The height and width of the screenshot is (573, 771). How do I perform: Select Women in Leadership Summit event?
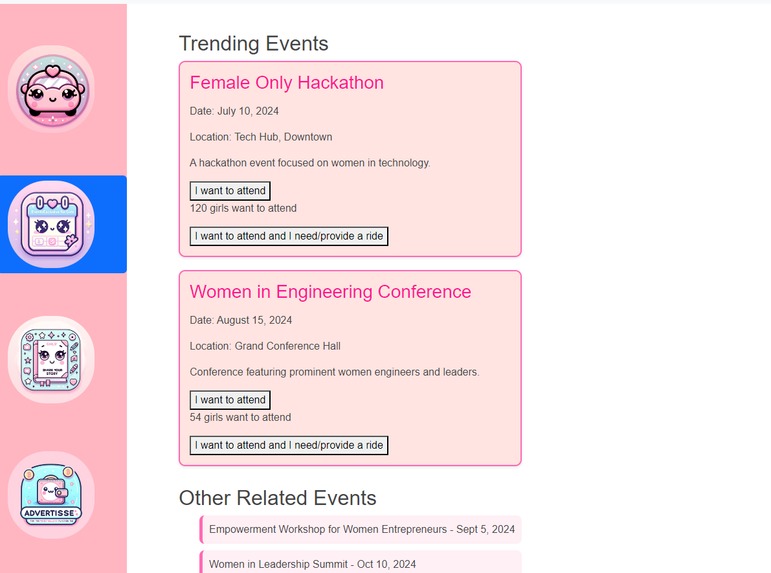coord(361,562)
